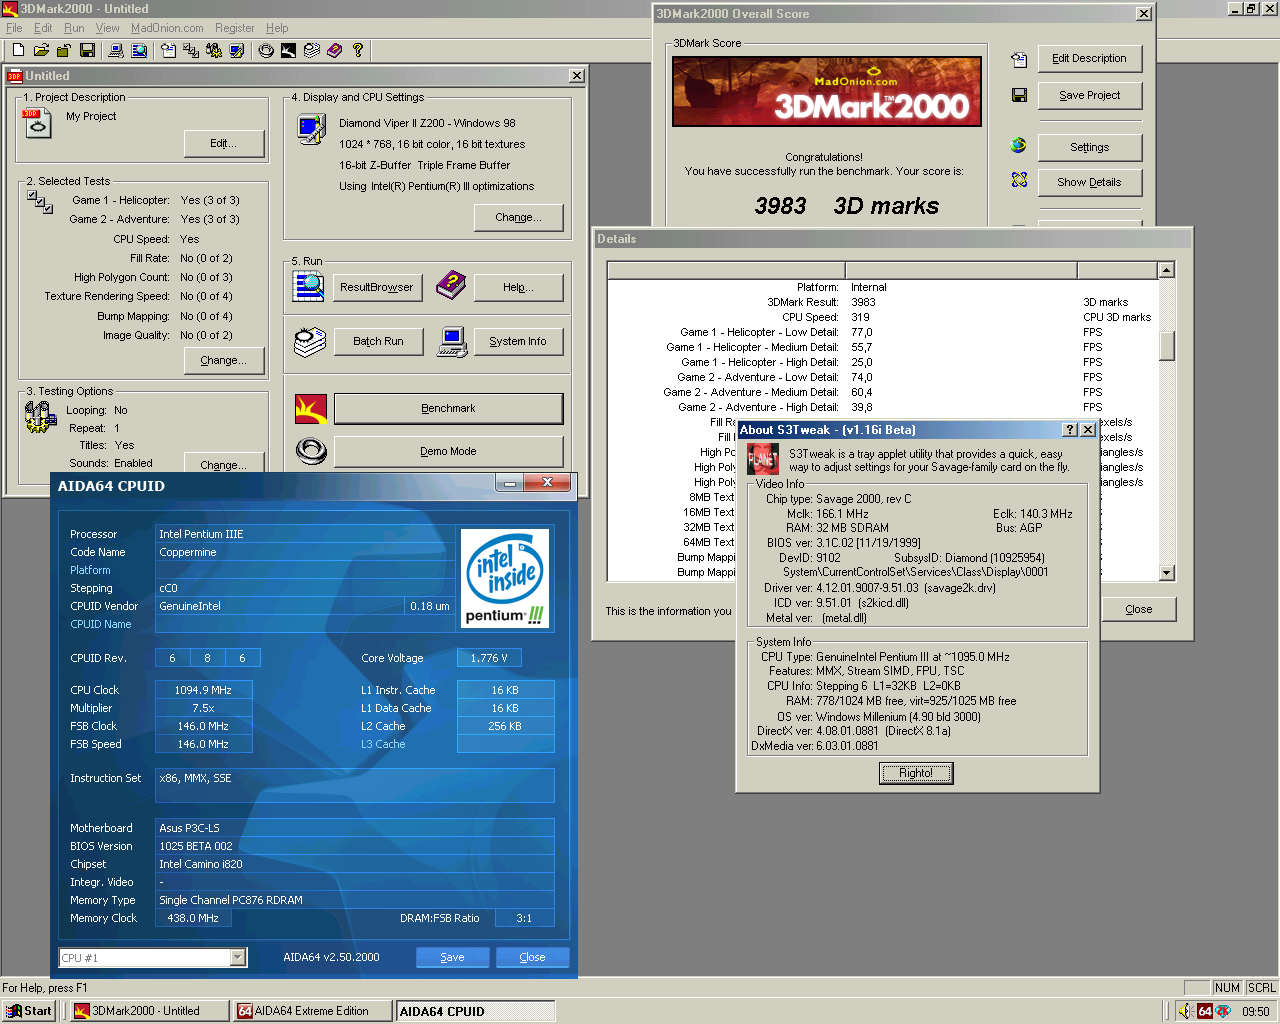Viewport: 1280px width, 1024px height.
Task: Click the icon beside Edit Description in score window
Action: (x=1019, y=60)
